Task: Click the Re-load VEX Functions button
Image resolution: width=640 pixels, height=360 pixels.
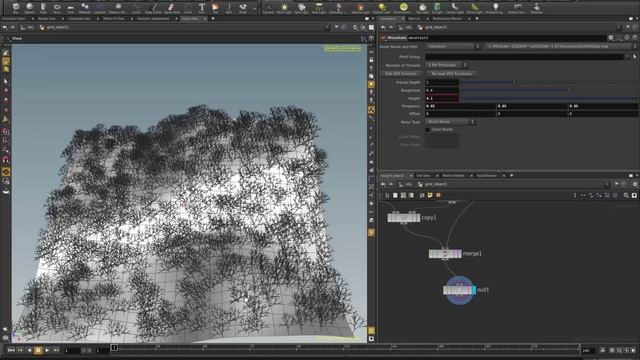Action: point(451,73)
